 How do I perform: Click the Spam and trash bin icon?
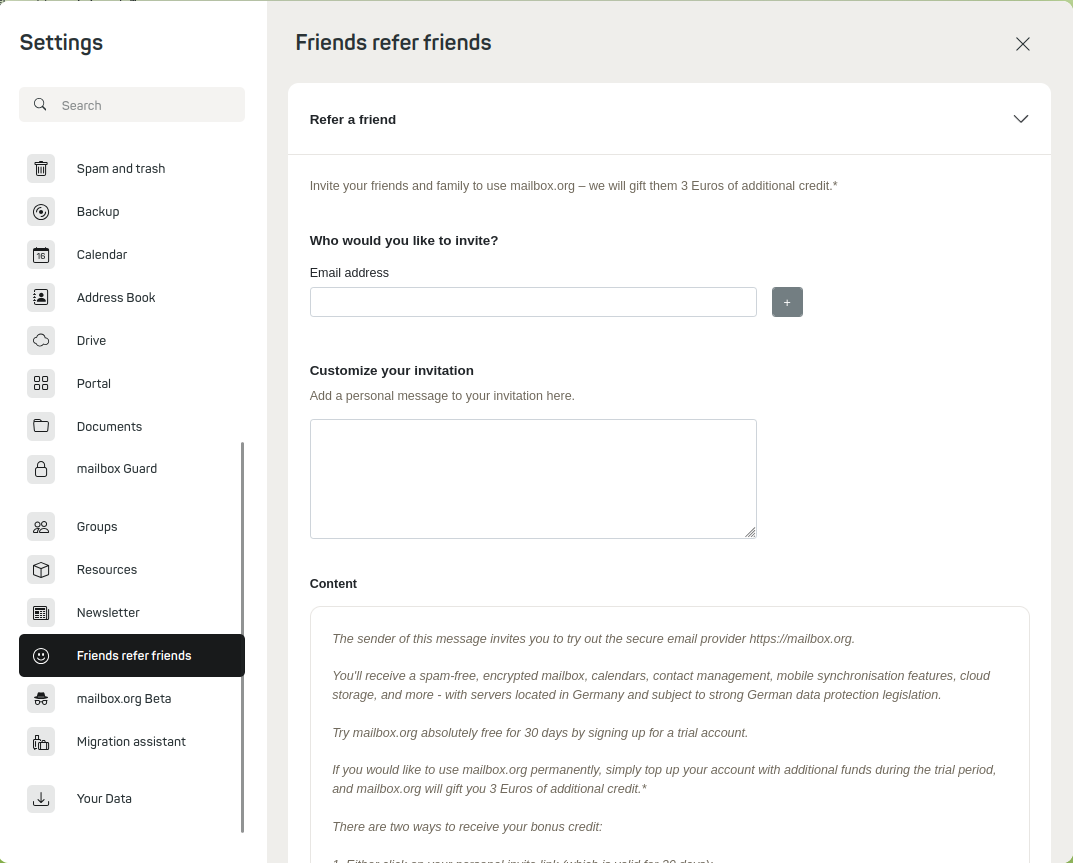pos(41,169)
